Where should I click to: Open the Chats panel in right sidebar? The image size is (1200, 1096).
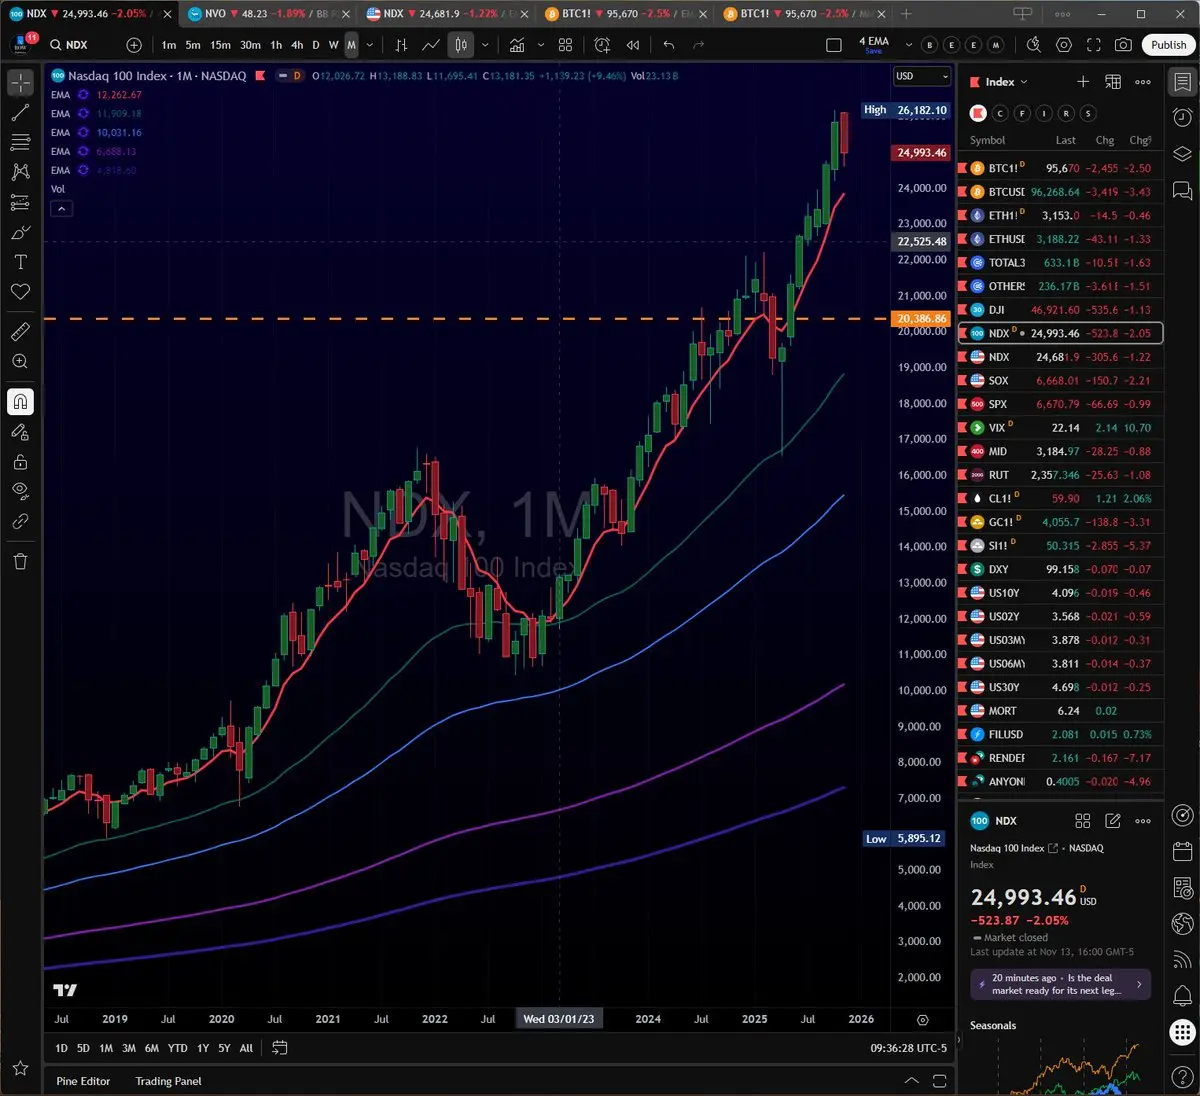coord(1182,189)
